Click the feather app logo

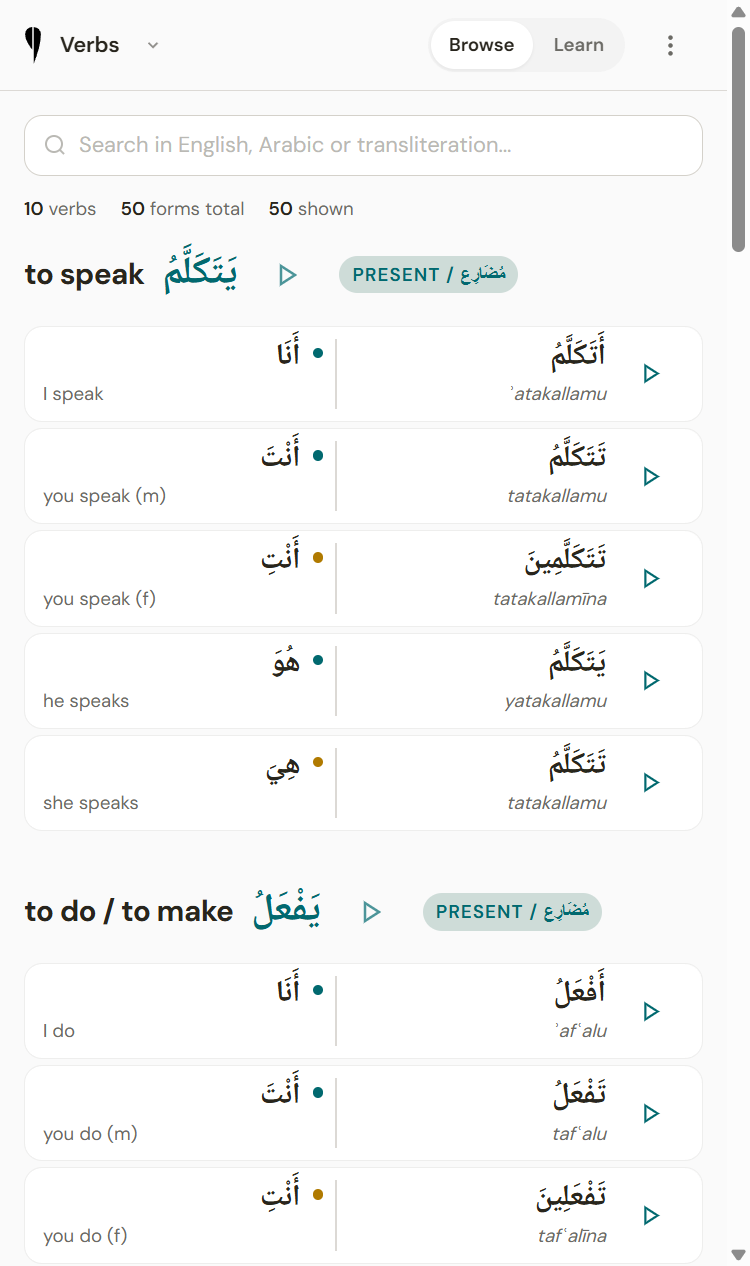tap(34, 45)
